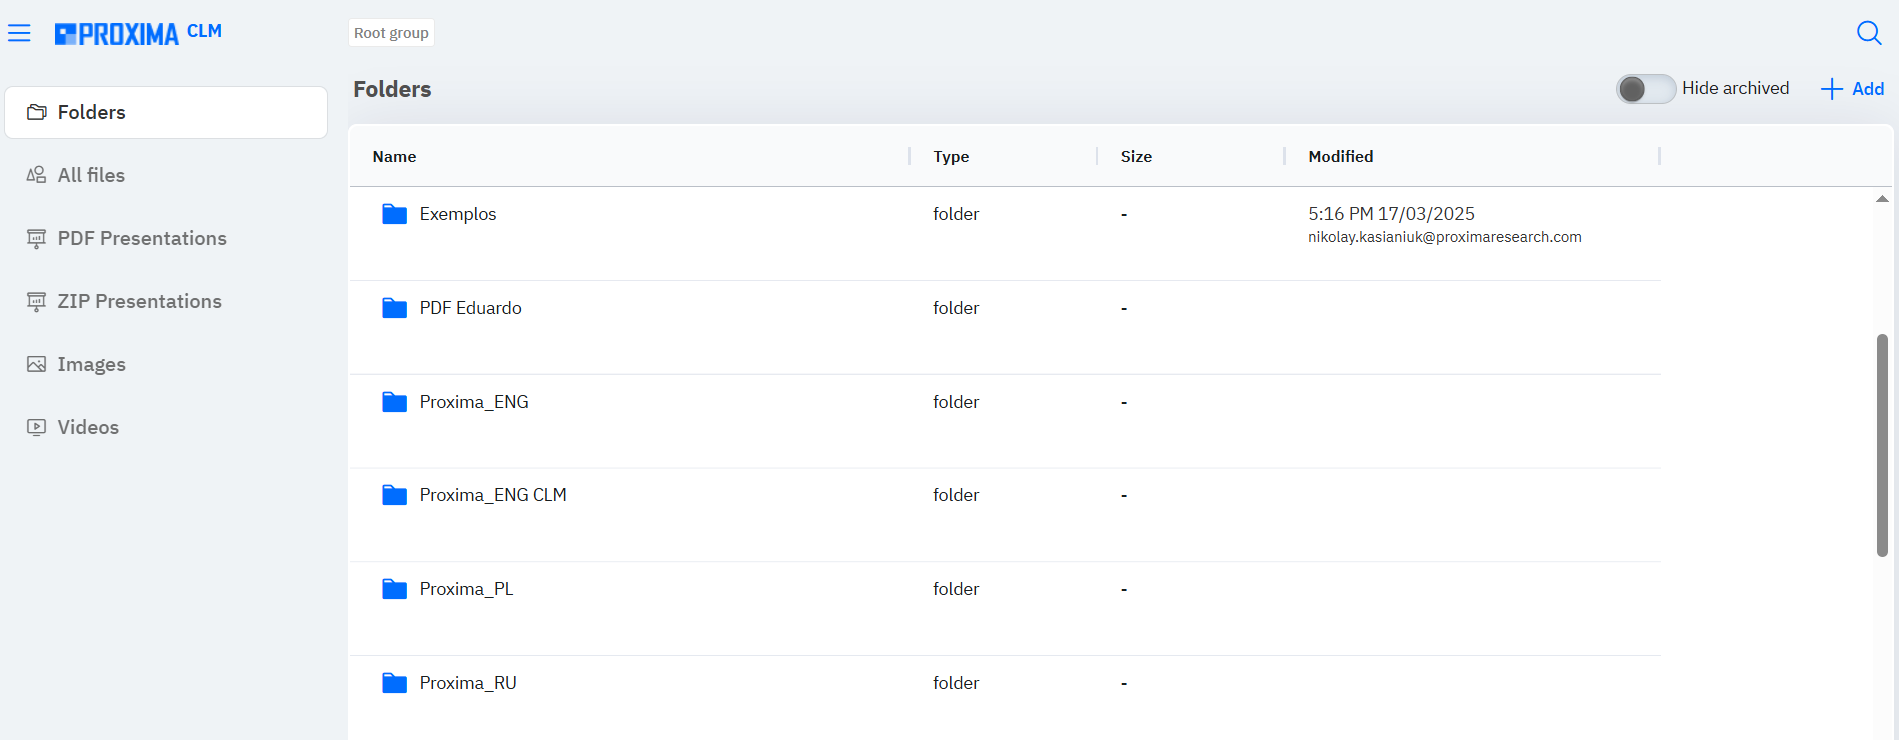Open the Folders sidebar section
Viewport: 1899px width, 740px height.
point(166,112)
